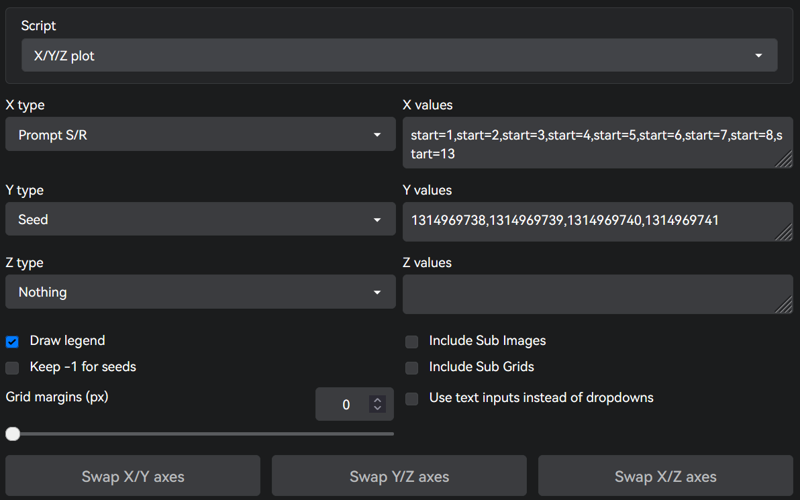Disable the Draw legend checkbox
Screen dimensions: 800x500
[x=13, y=342]
